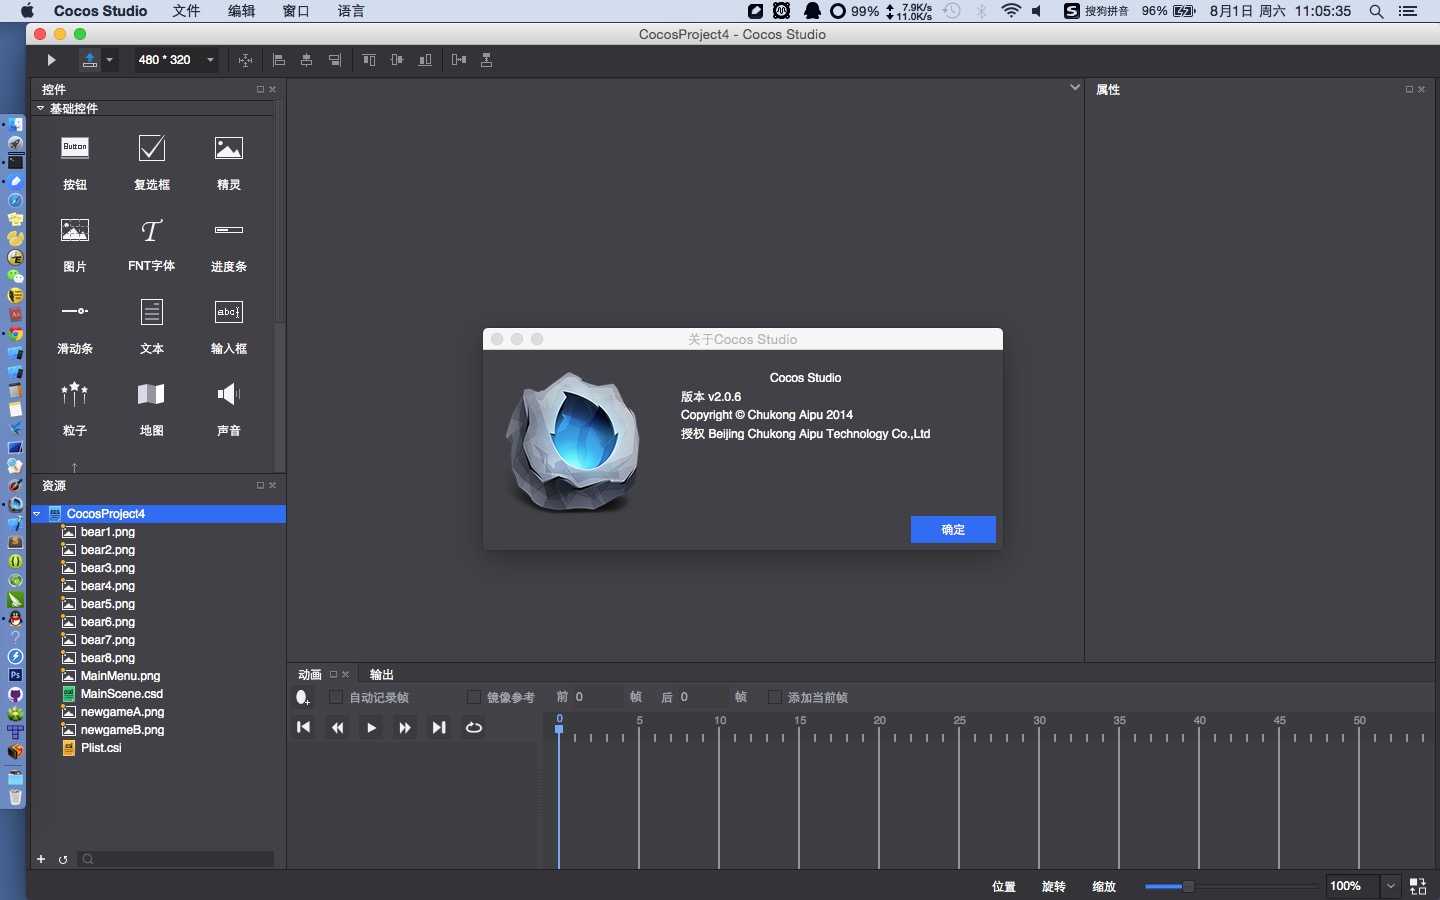Click the blue publish icon in the toolbar

[x=90, y=60]
